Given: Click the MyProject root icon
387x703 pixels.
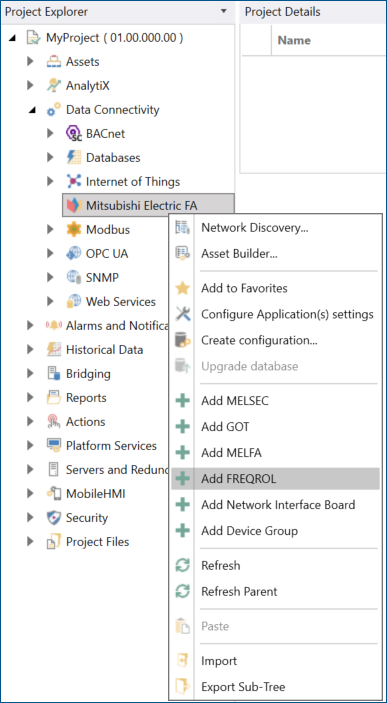Looking at the screenshot, I should 34,38.
